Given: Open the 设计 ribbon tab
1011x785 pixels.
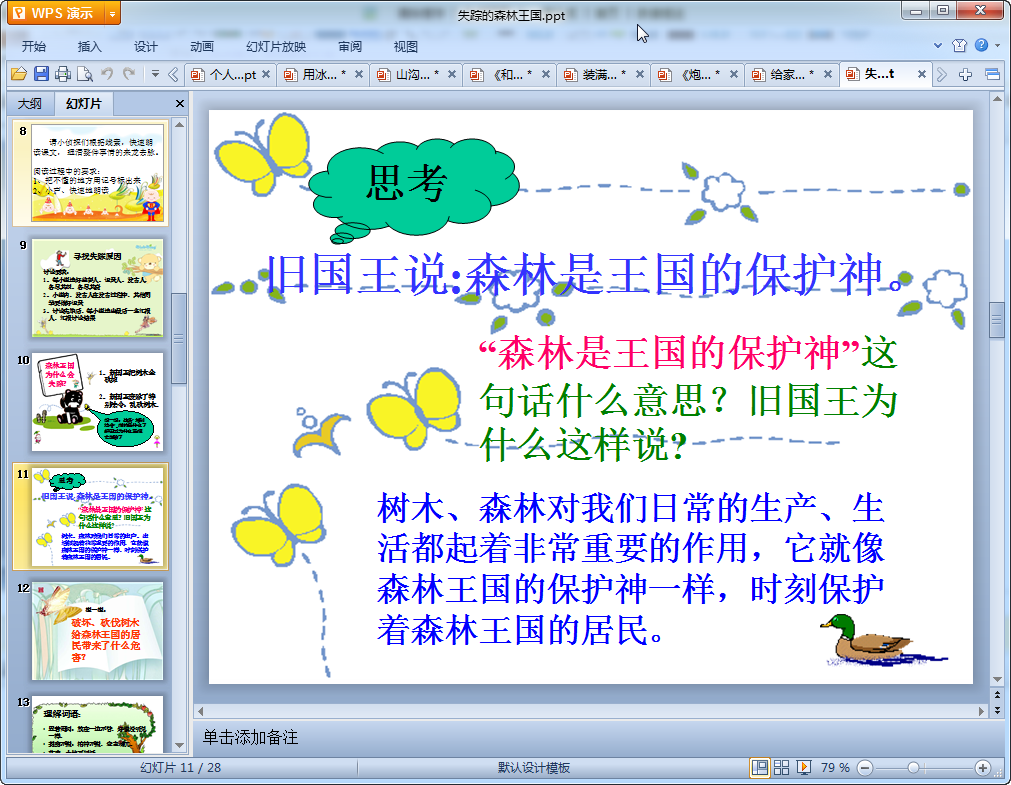Looking at the screenshot, I should coord(146,46).
